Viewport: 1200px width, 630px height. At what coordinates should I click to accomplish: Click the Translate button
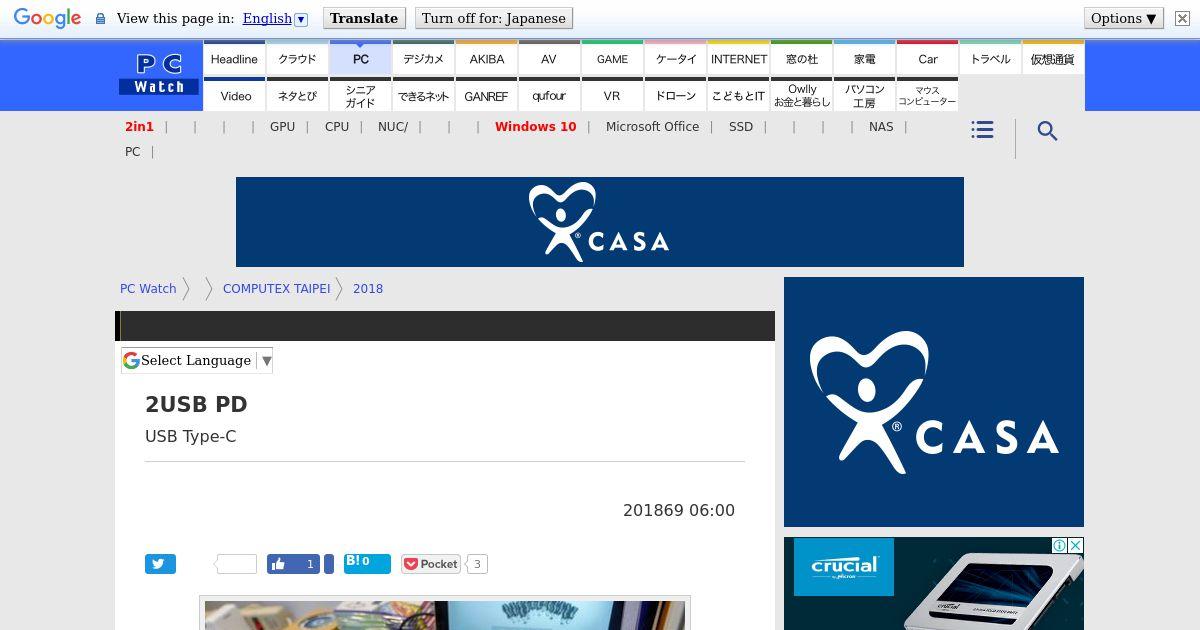click(364, 18)
